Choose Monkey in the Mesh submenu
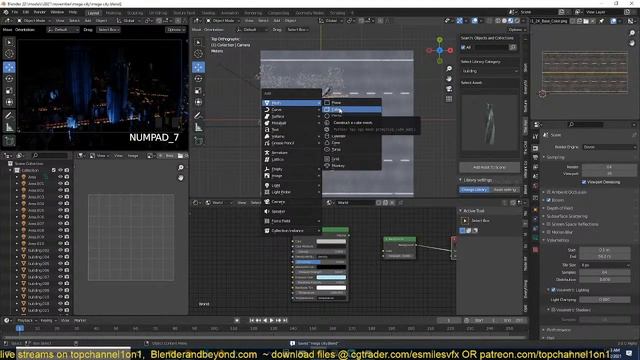The width and height of the screenshot is (640, 360). [x=352, y=166]
